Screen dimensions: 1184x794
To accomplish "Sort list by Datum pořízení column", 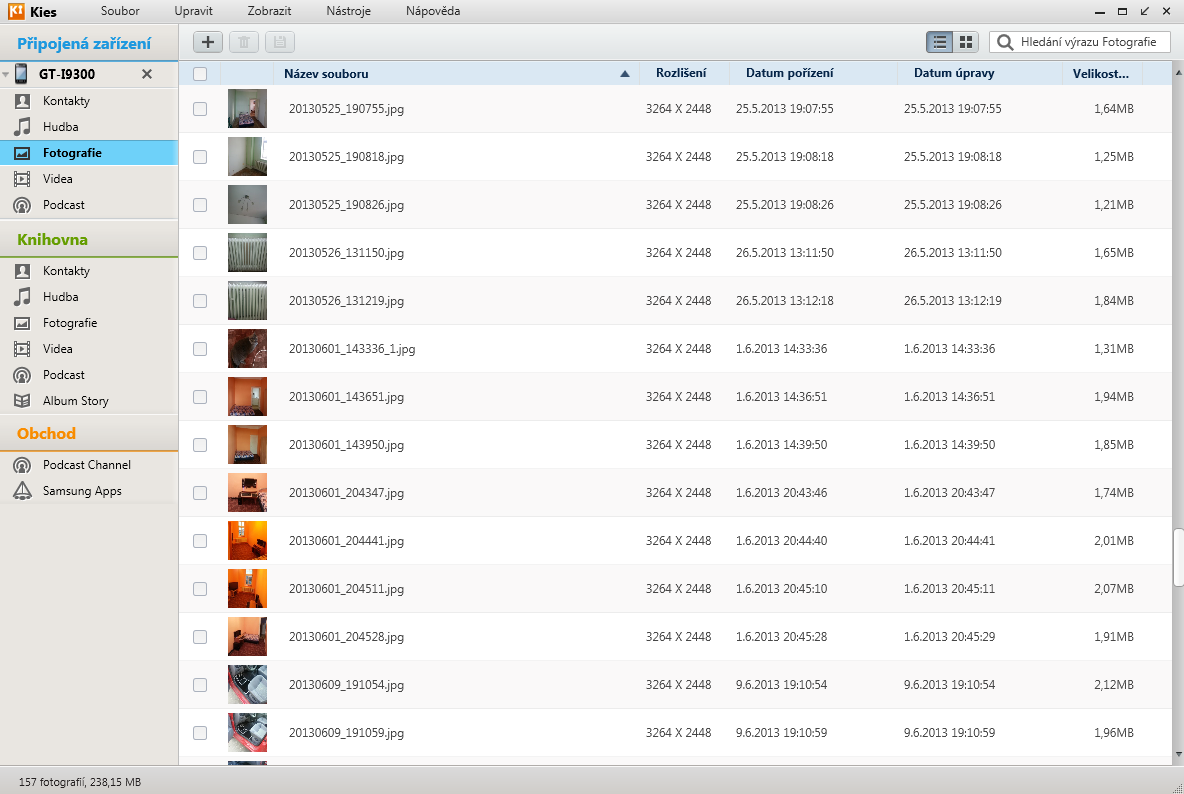I will (x=789, y=73).
